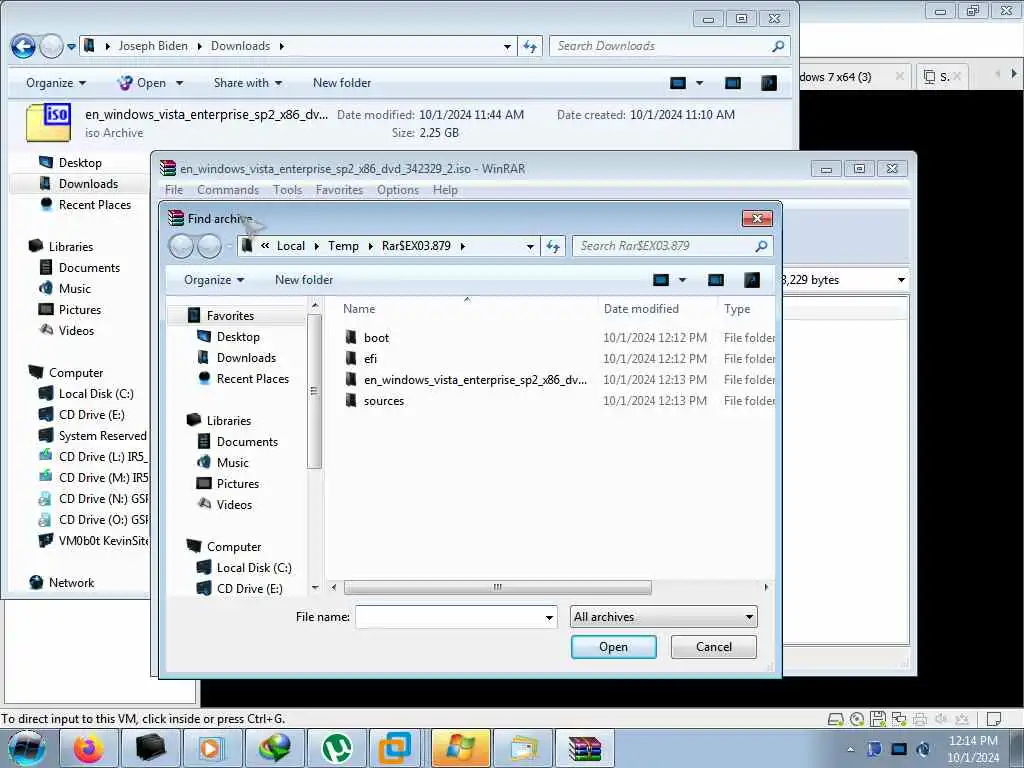Open WinRAR Commands menu

tap(228, 190)
